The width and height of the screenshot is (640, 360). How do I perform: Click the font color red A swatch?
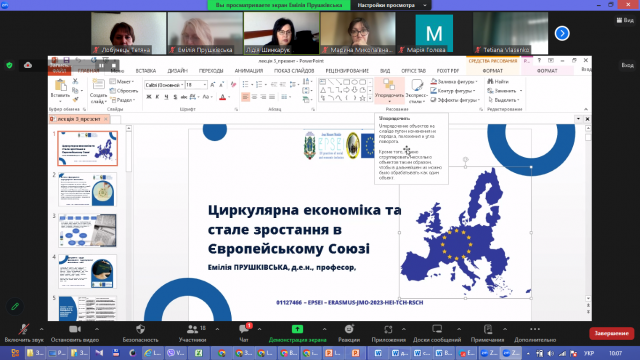(222, 97)
